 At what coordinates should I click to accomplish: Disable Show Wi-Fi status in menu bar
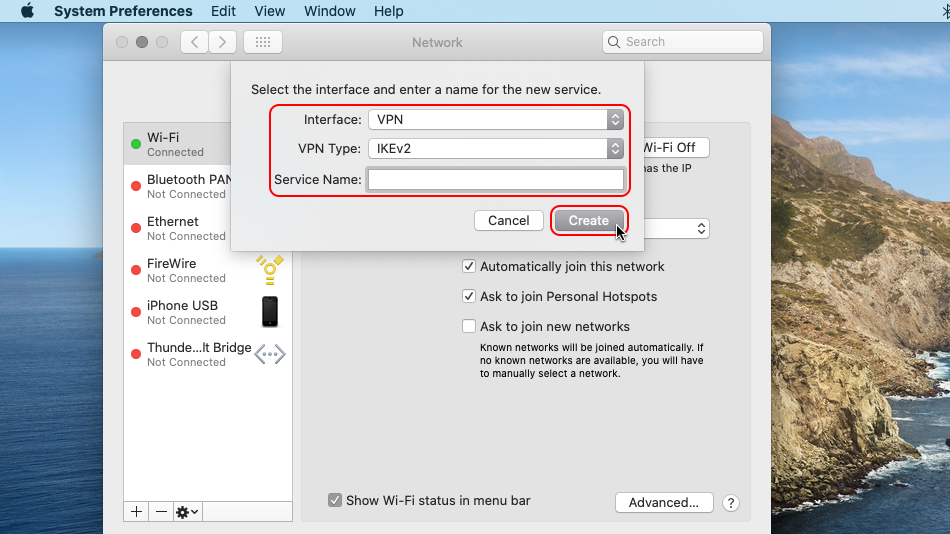[335, 500]
